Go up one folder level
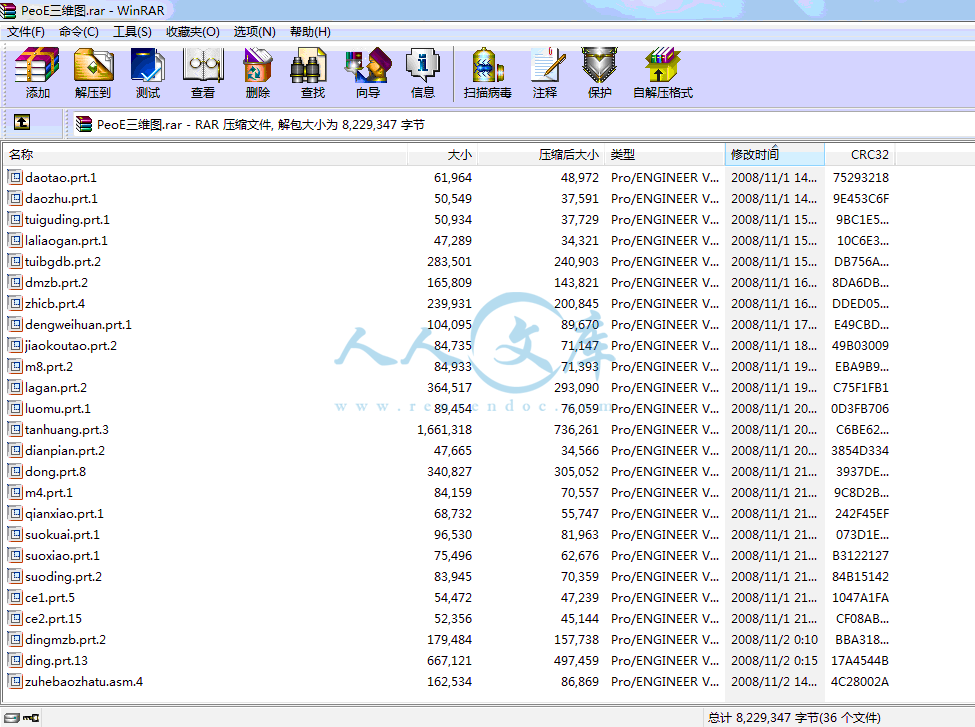975x727 pixels. click(x=22, y=123)
